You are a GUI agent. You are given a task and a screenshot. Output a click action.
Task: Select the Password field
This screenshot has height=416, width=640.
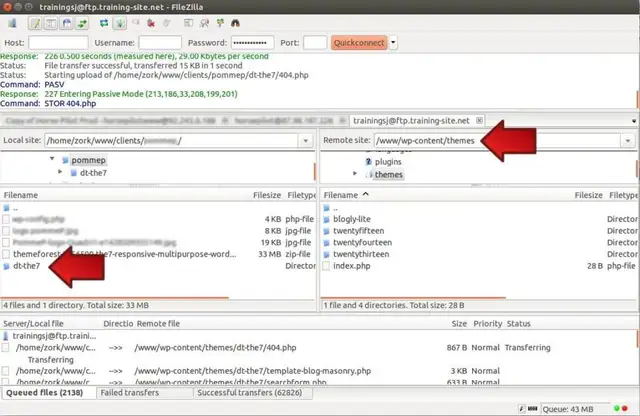click(x=252, y=42)
